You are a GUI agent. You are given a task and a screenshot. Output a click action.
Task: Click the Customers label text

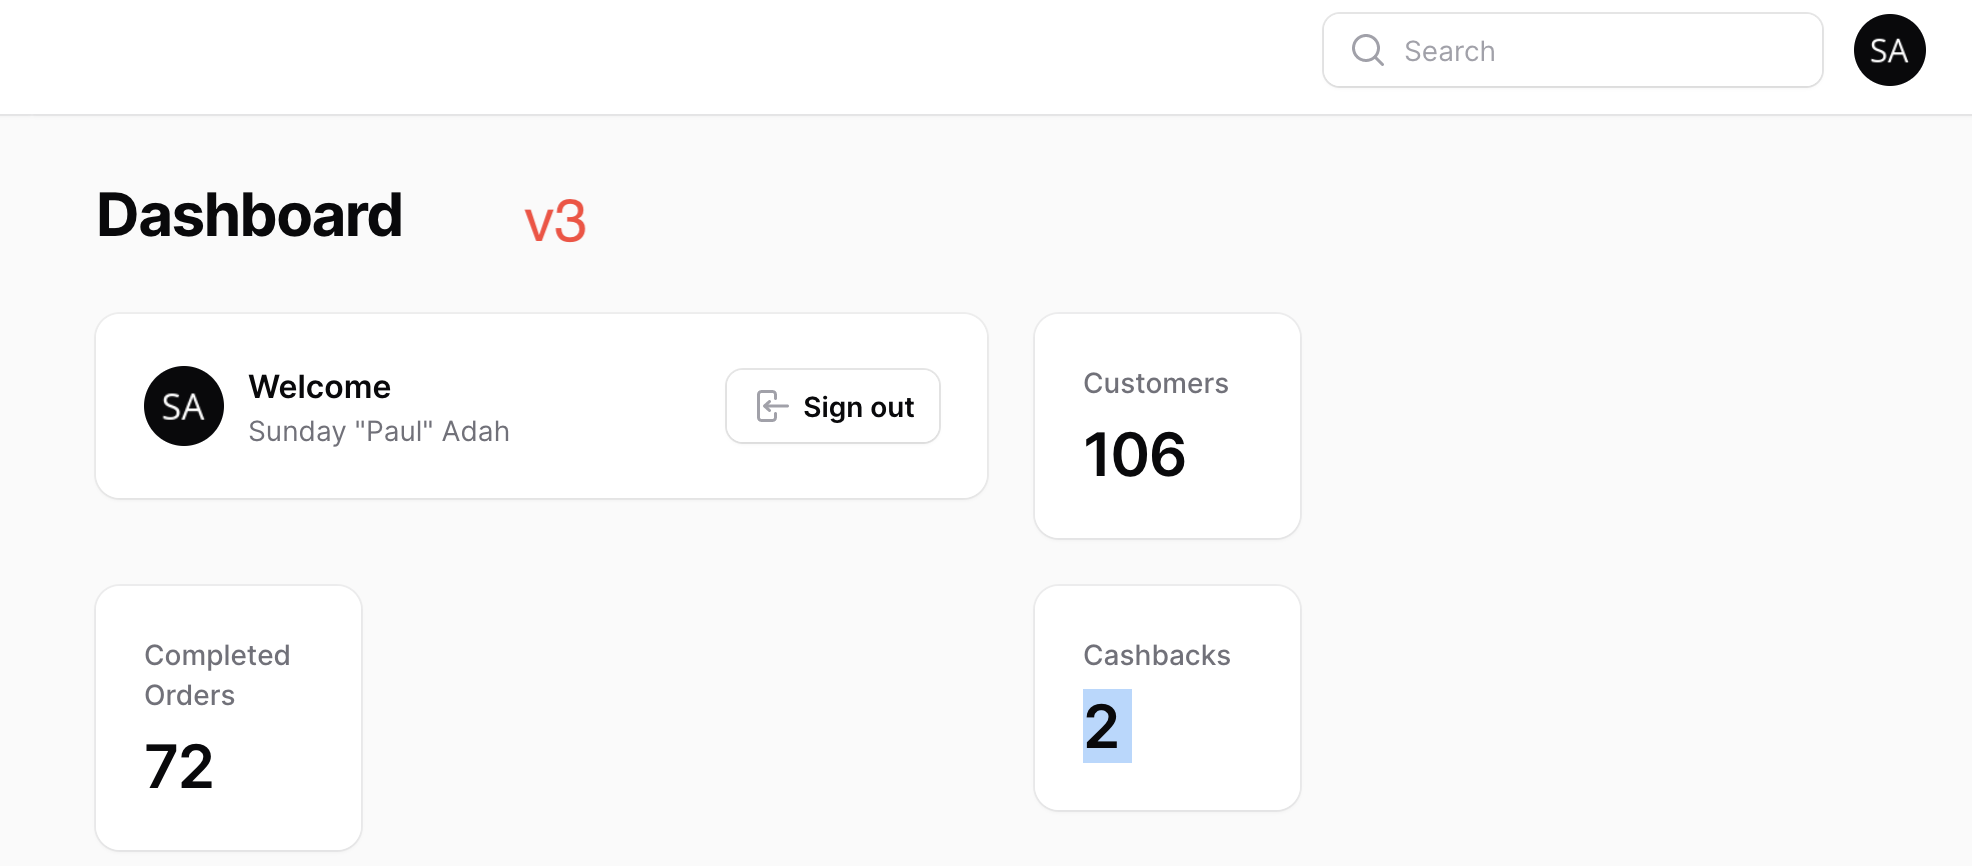1156,384
